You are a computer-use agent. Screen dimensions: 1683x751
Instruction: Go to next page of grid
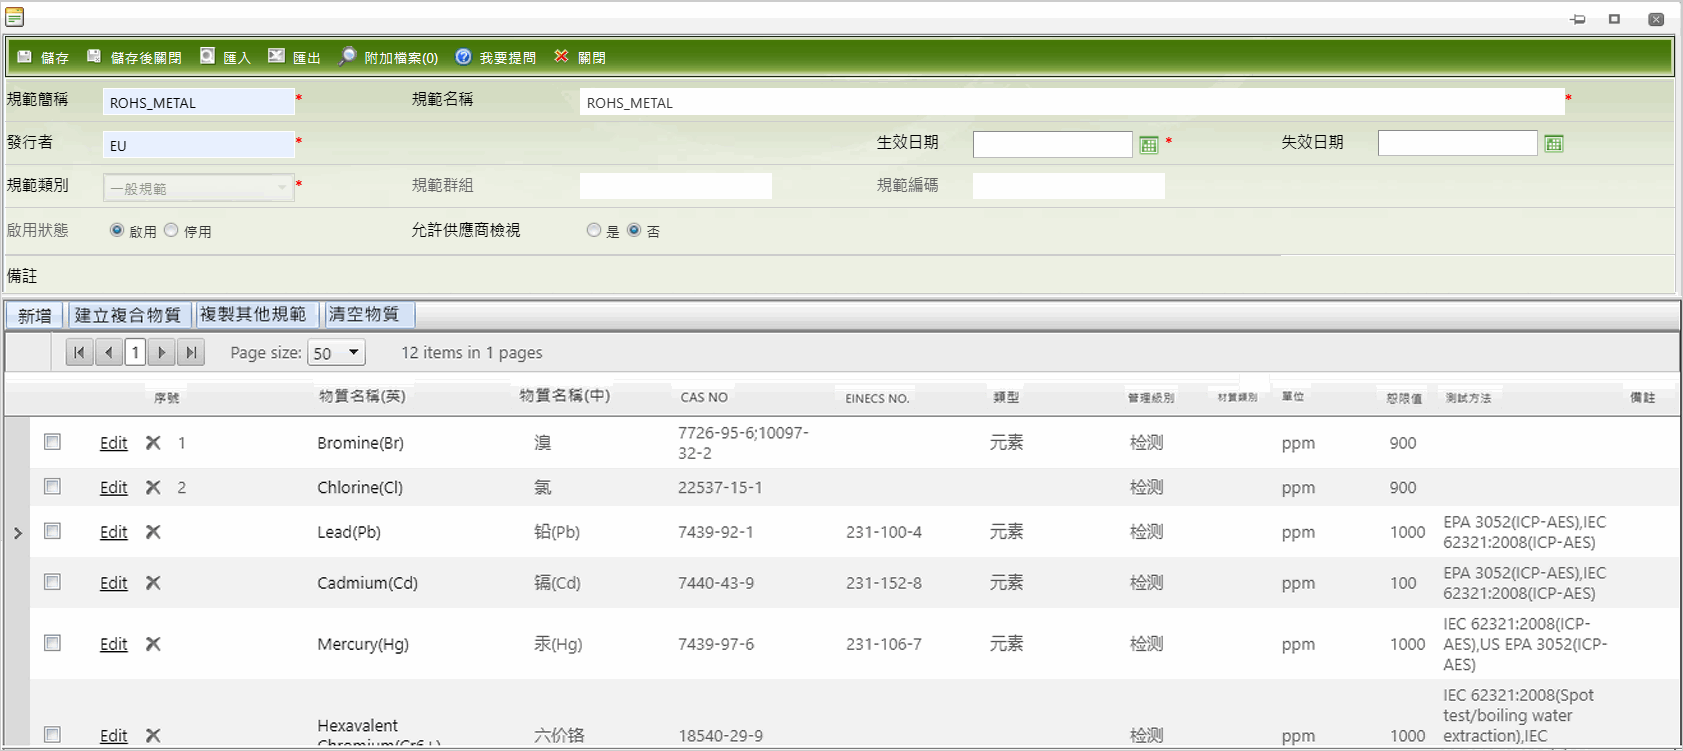[162, 352]
